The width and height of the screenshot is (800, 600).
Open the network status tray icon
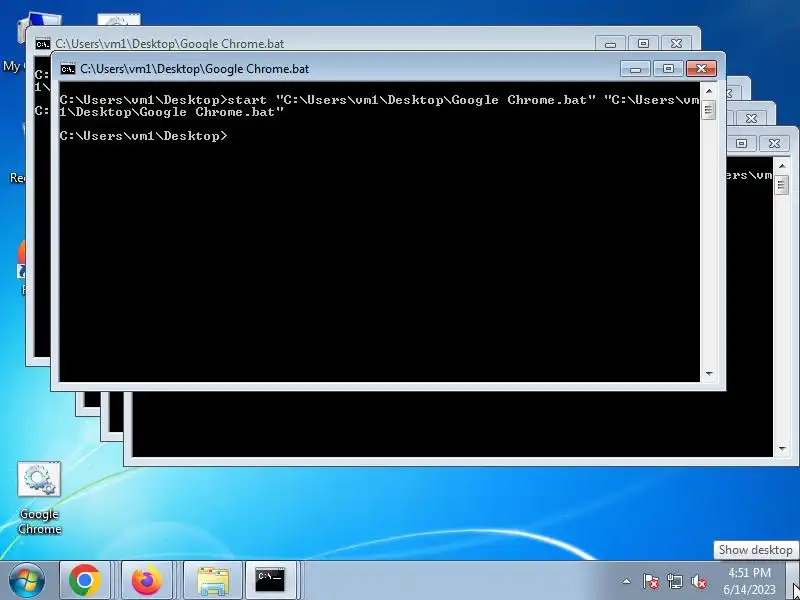(674, 581)
